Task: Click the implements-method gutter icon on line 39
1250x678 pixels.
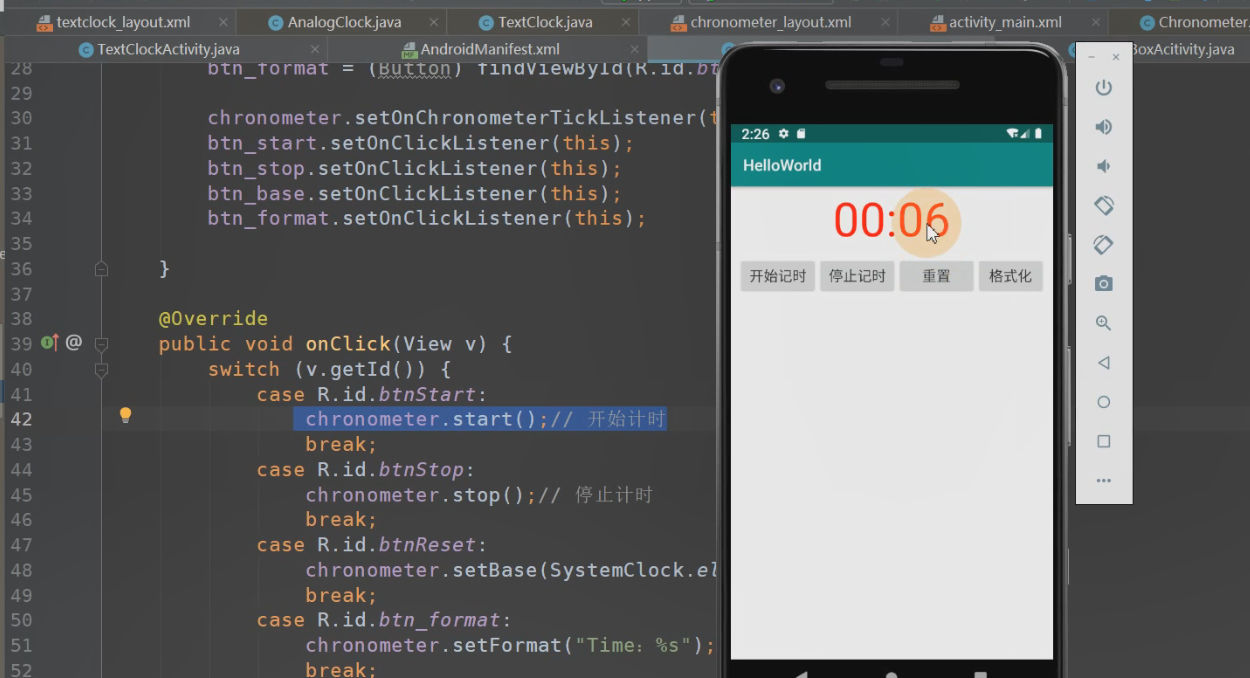Action: pos(49,343)
